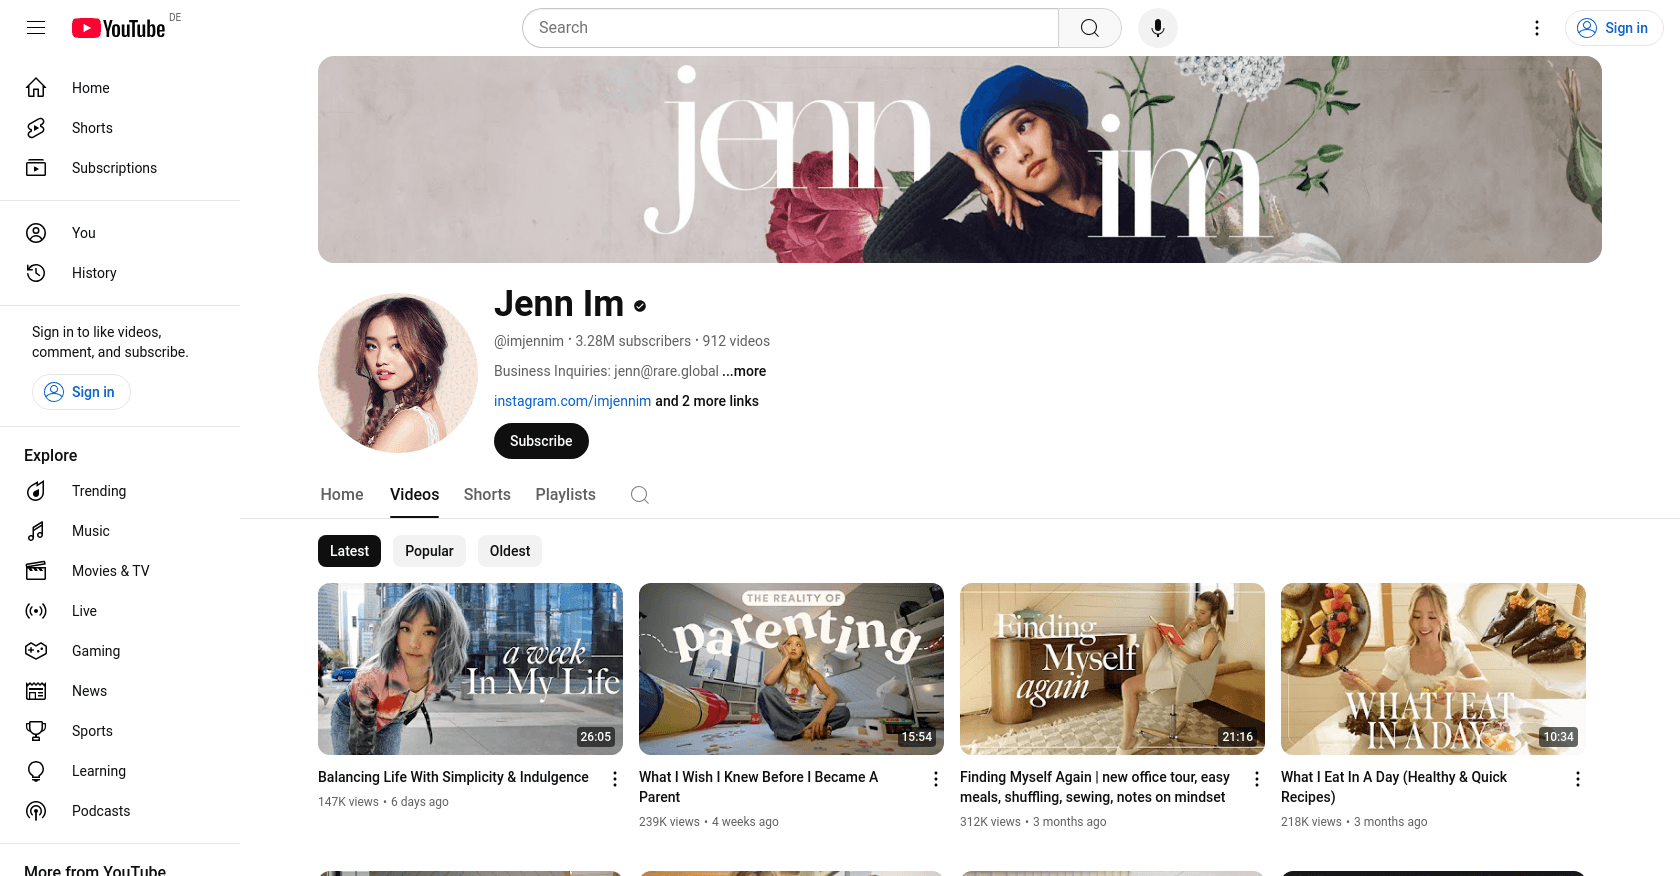
Task: Switch to the channel Shorts tab
Action: click(x=487, y=495)
